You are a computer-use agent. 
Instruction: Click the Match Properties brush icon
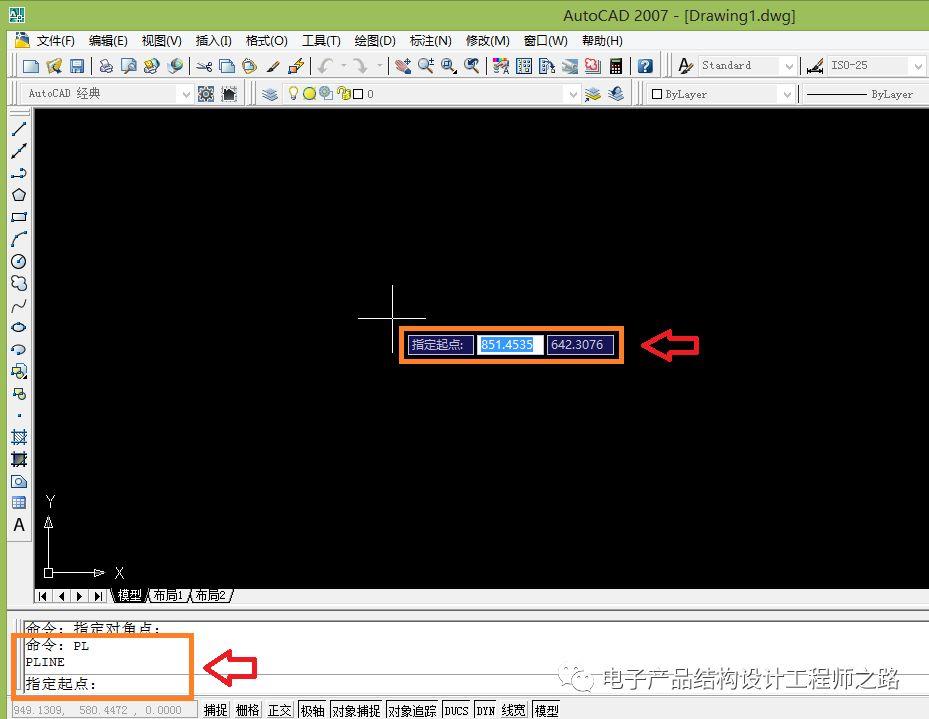tap(273, 66)
